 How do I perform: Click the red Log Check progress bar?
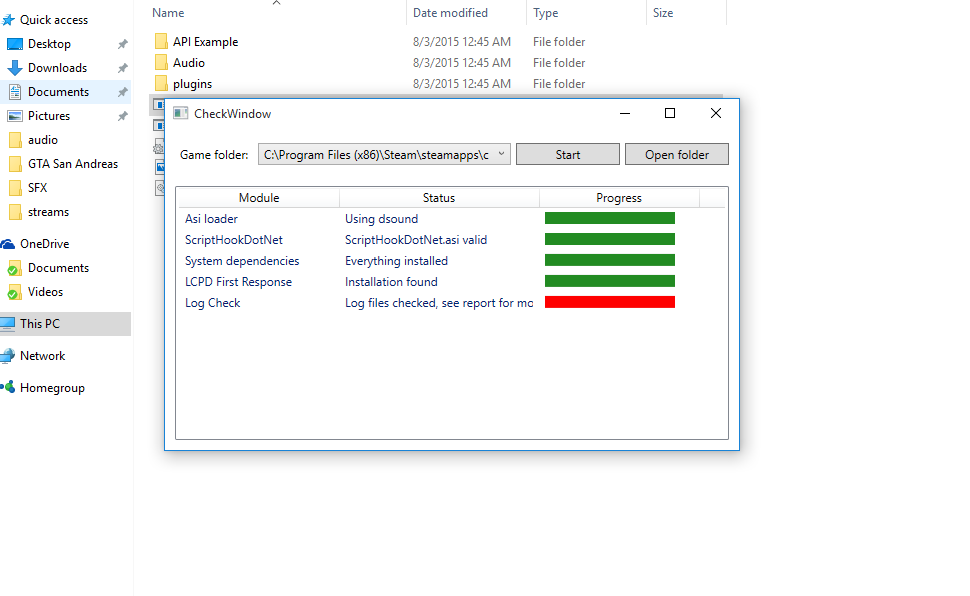coord(609,302)
